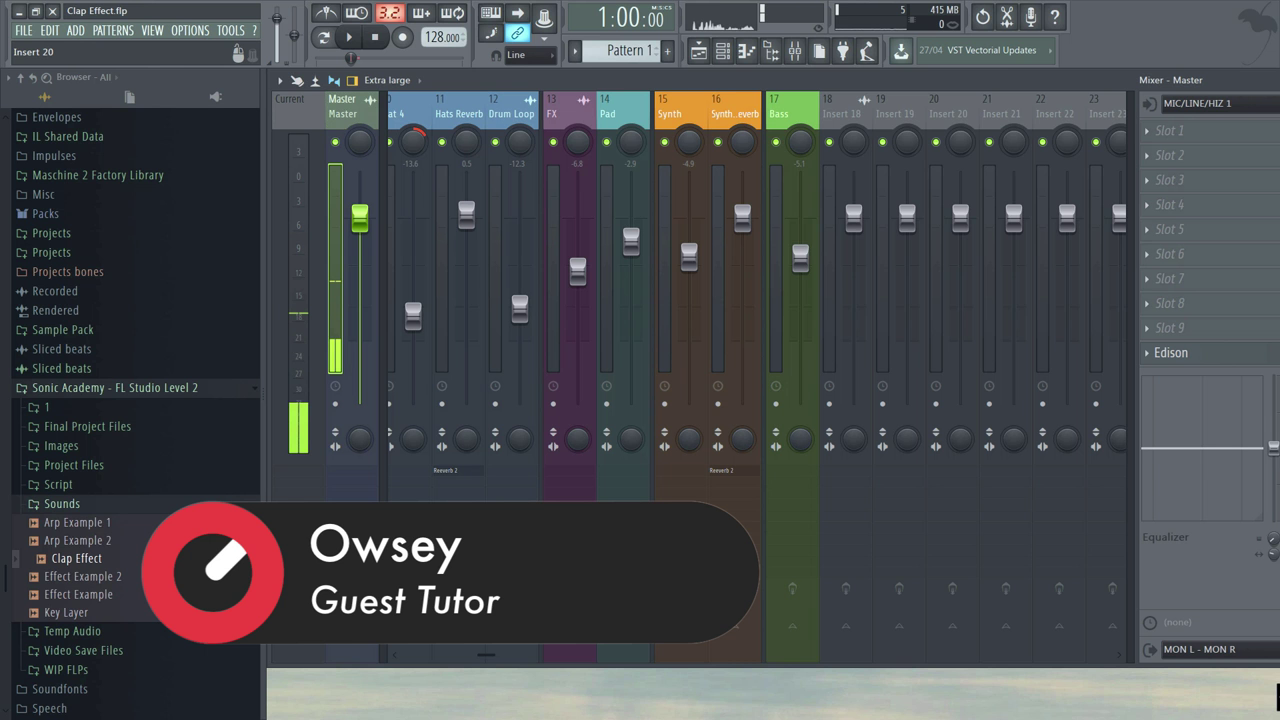Open the Line snap dropdown
This screenshot has width=1280, height=720.
point(528,55)
